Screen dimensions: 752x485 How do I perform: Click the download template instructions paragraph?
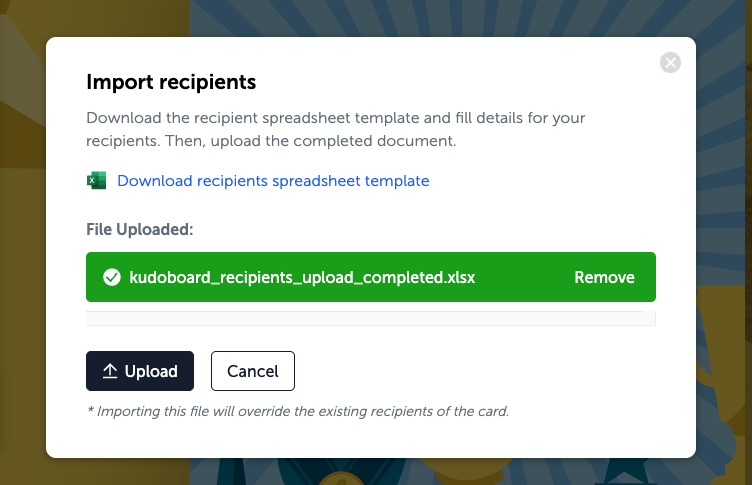pos(336,129)
